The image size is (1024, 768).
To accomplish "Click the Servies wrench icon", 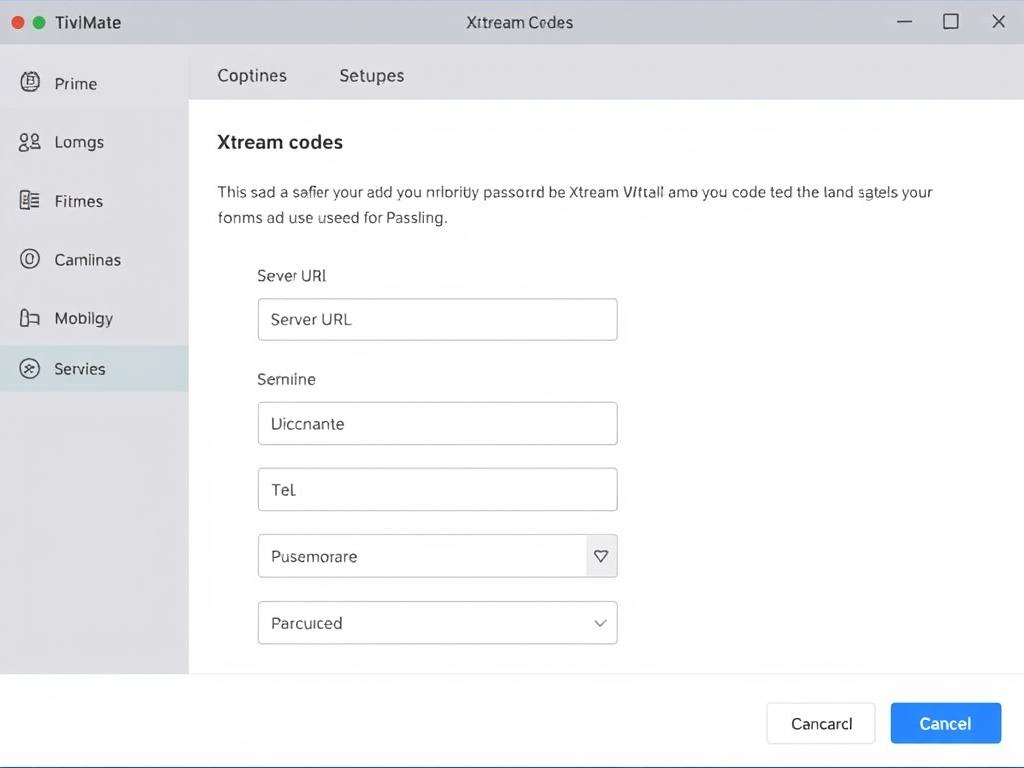I will (28, 368).
